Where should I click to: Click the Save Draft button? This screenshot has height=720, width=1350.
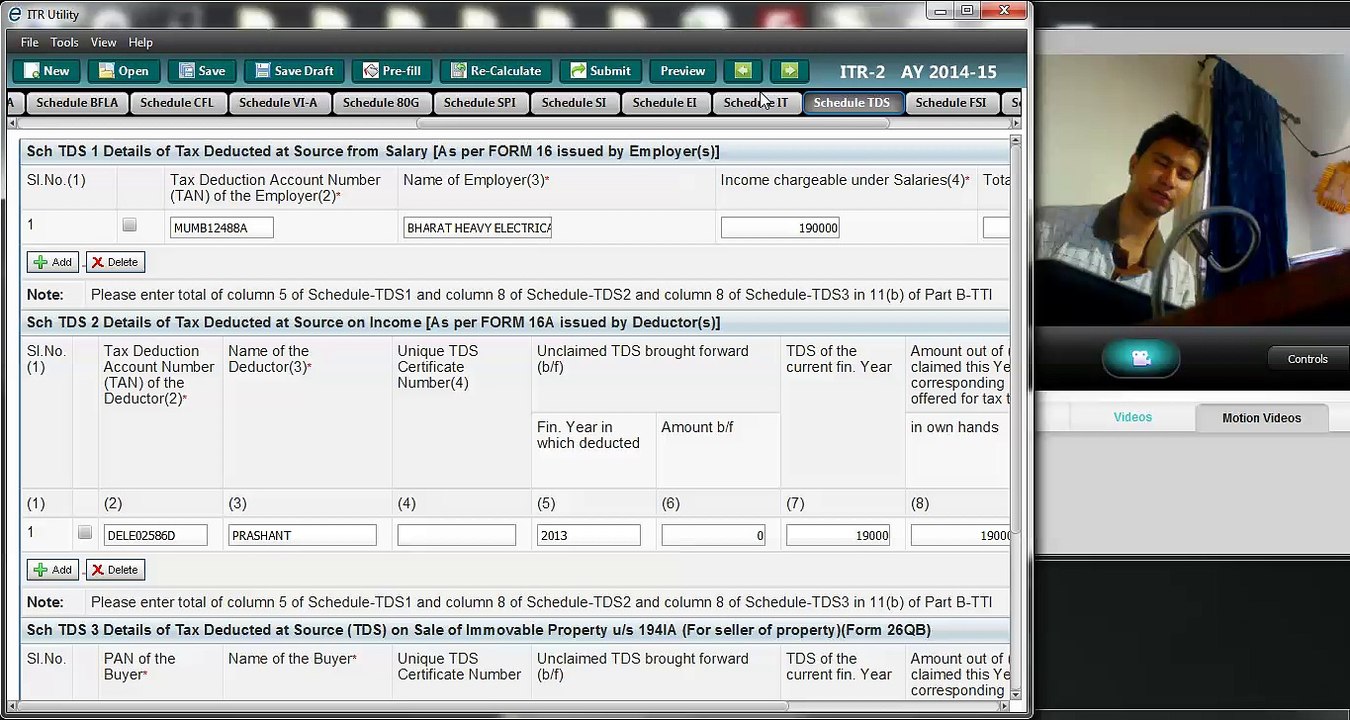coord(293,71)
